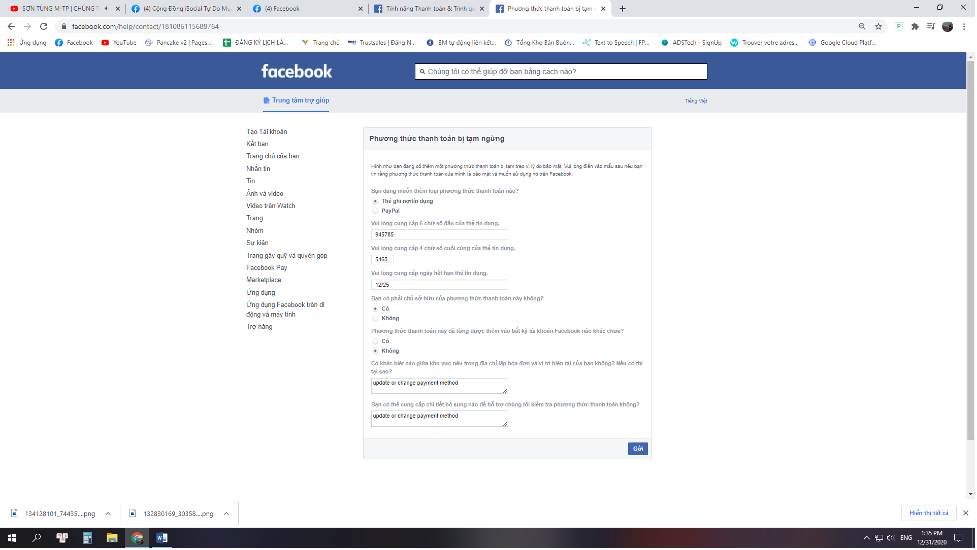Open File Explorer from the taskbar

[x=112, y=538]
